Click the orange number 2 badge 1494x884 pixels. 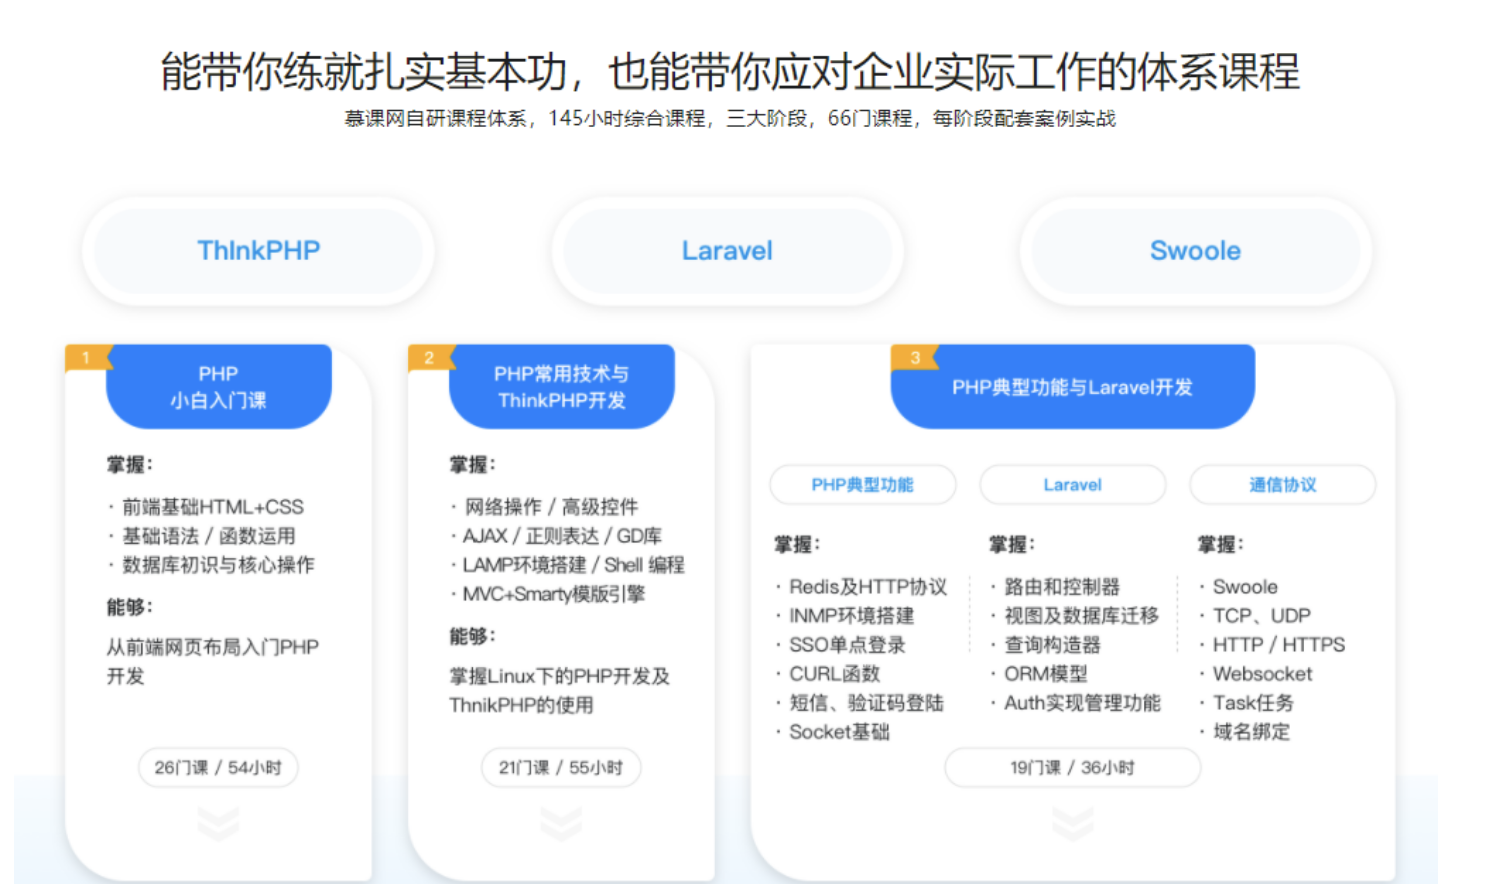point(430,358)
